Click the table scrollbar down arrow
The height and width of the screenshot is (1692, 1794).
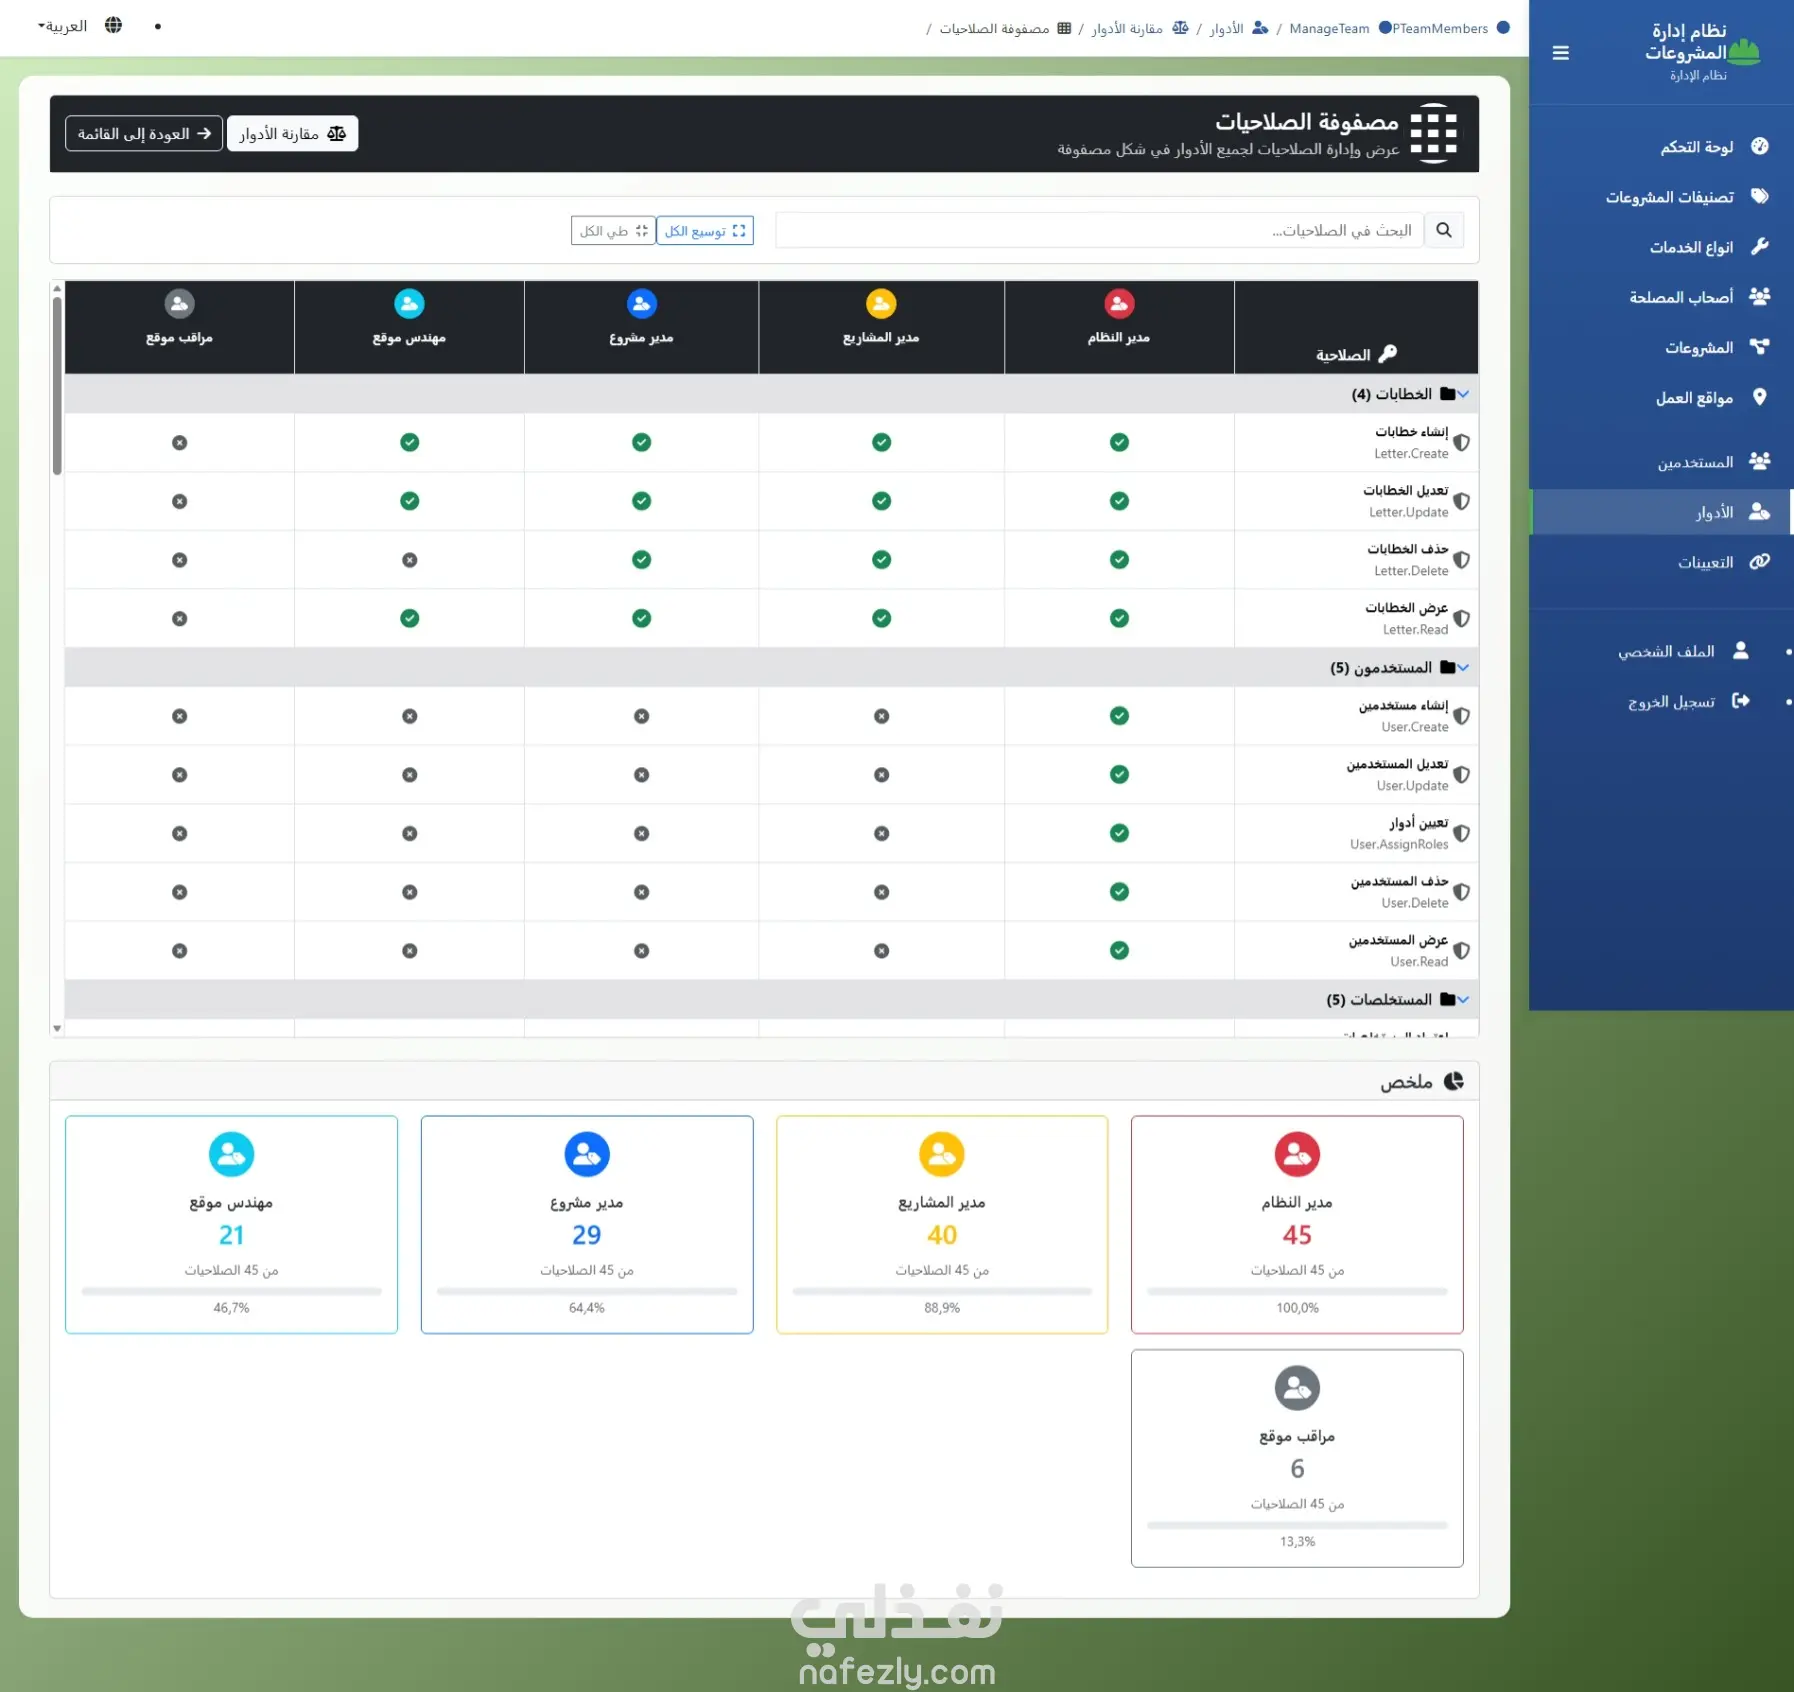(57, 1028)
